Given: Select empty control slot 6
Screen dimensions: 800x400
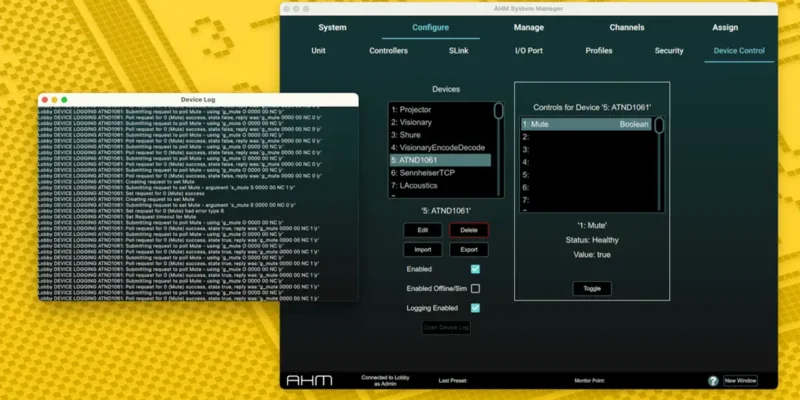Looking at the screenshot, I should pyautogui.click(x=586, y=187).
